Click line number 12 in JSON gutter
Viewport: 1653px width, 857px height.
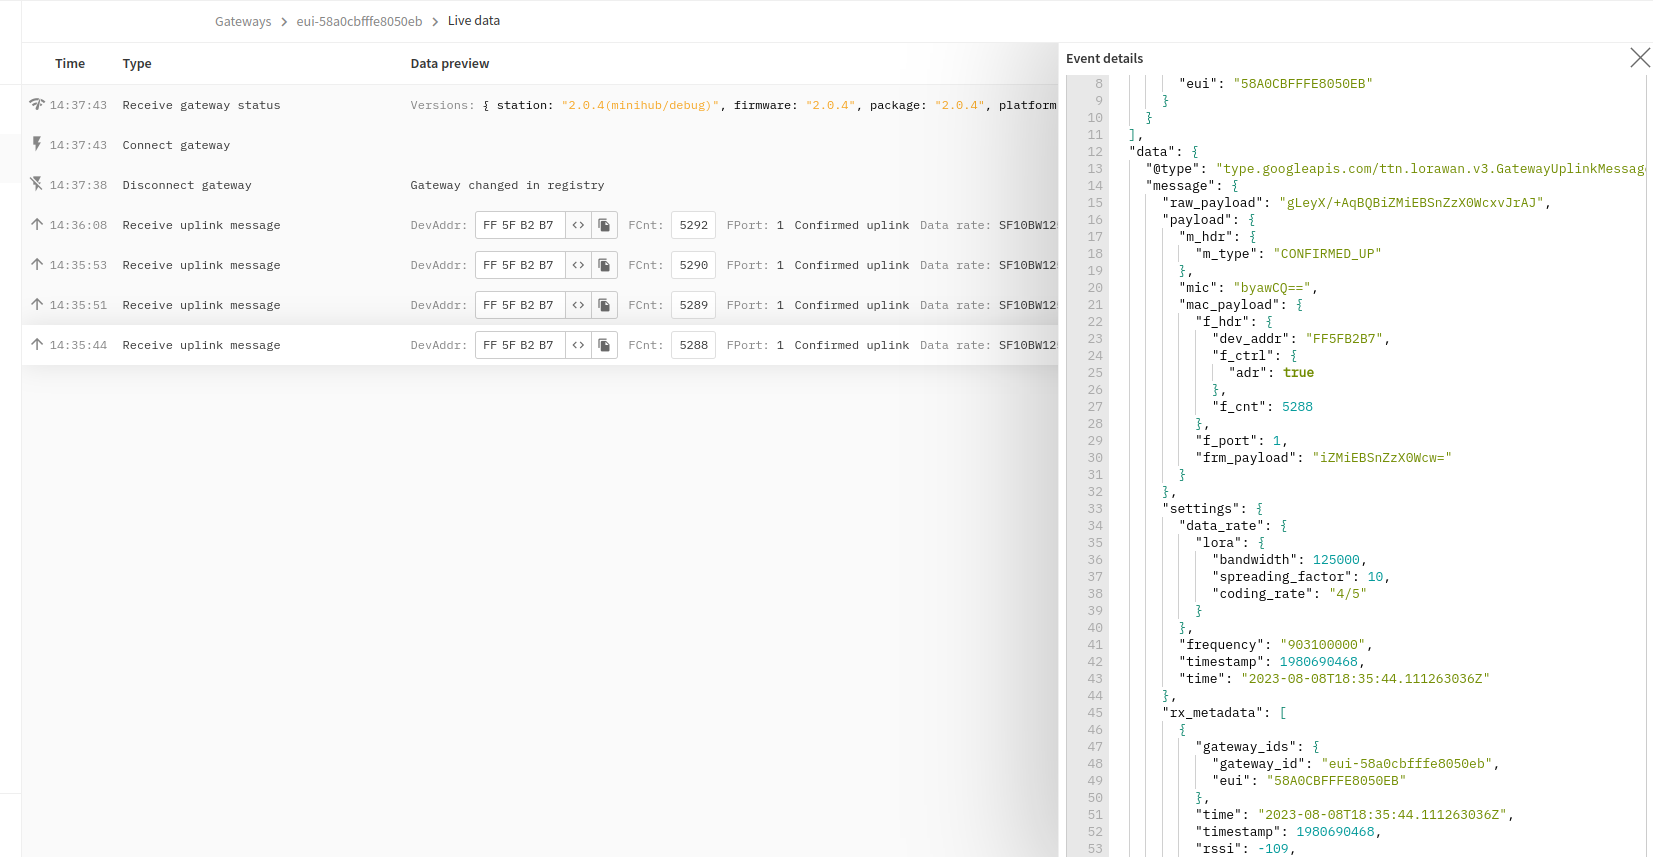1095,152
